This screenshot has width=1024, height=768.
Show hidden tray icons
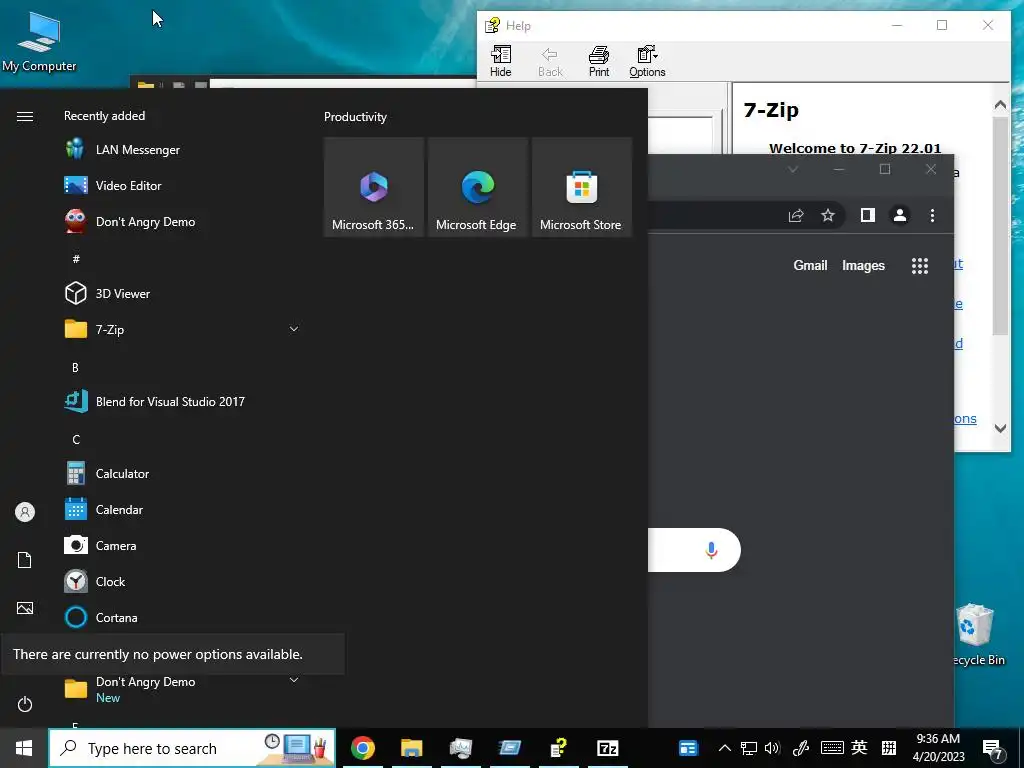(724, 748)
